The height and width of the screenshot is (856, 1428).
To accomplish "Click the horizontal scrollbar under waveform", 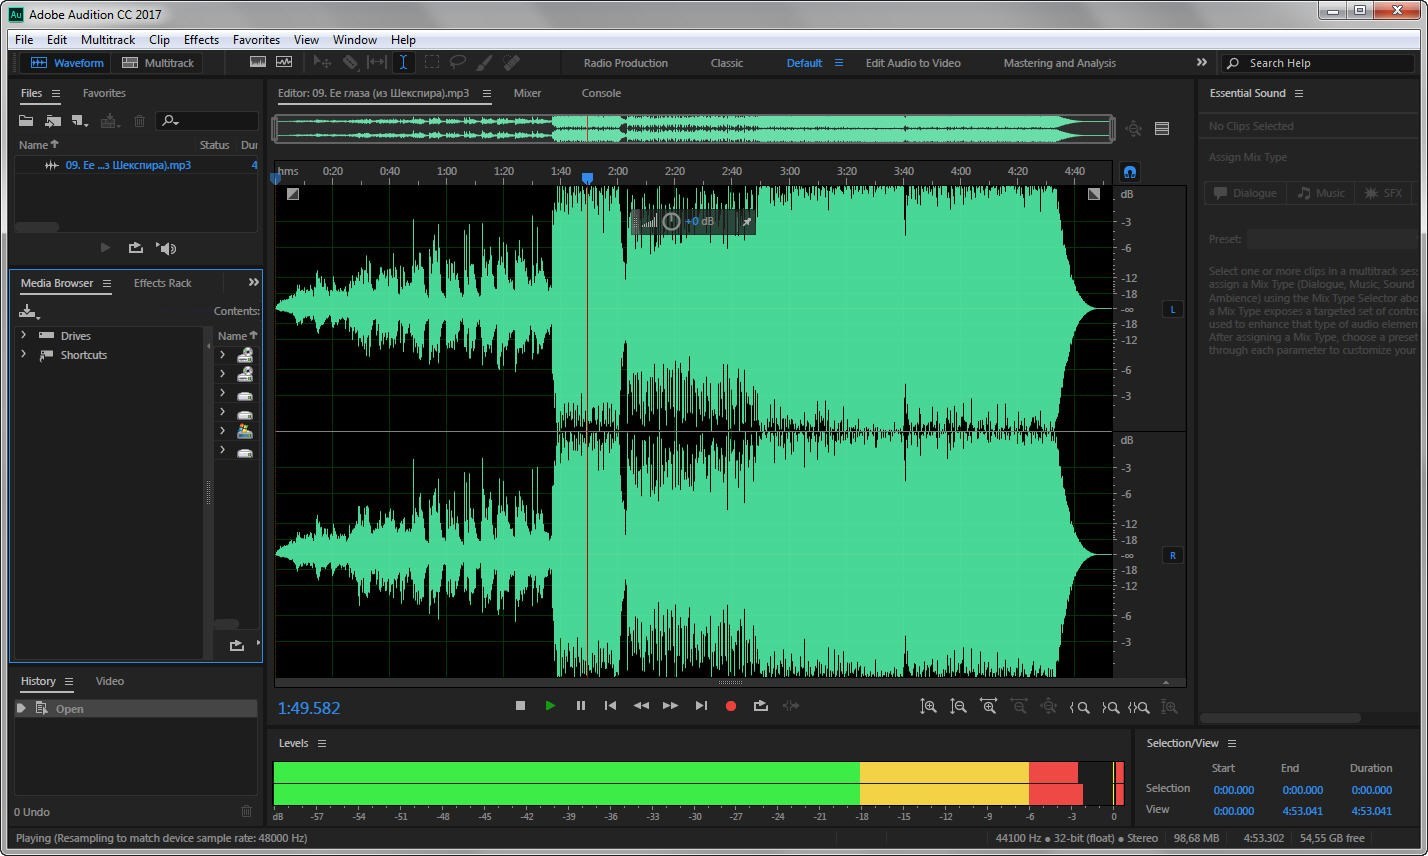I will point(730,683).
